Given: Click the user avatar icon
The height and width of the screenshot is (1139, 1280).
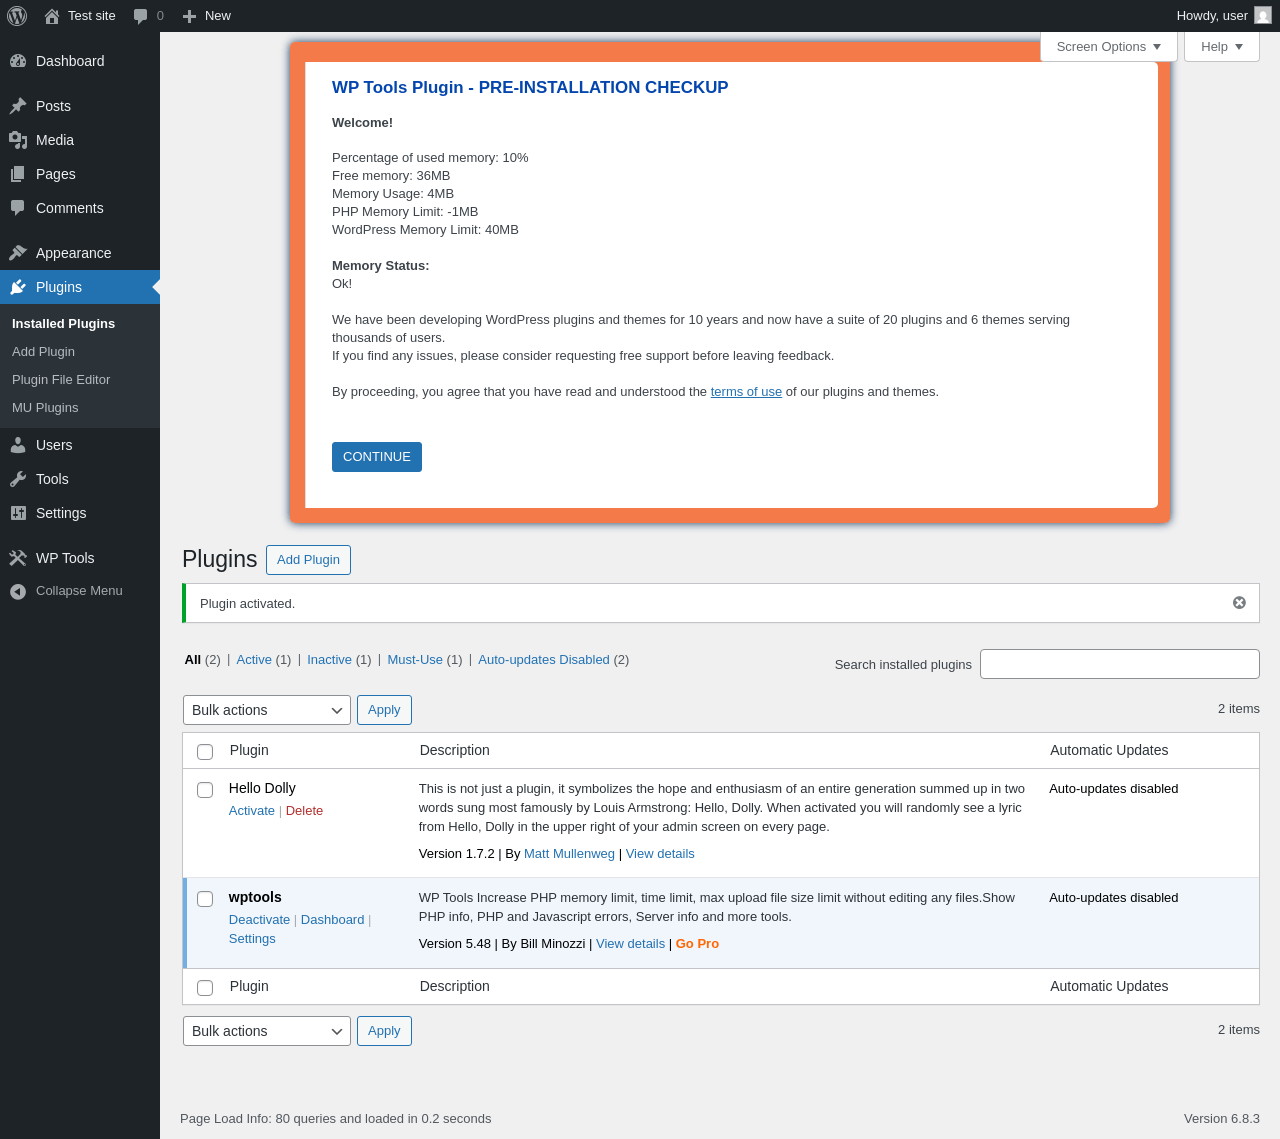Looking at the screenshot, I should tap(1263, 16).
